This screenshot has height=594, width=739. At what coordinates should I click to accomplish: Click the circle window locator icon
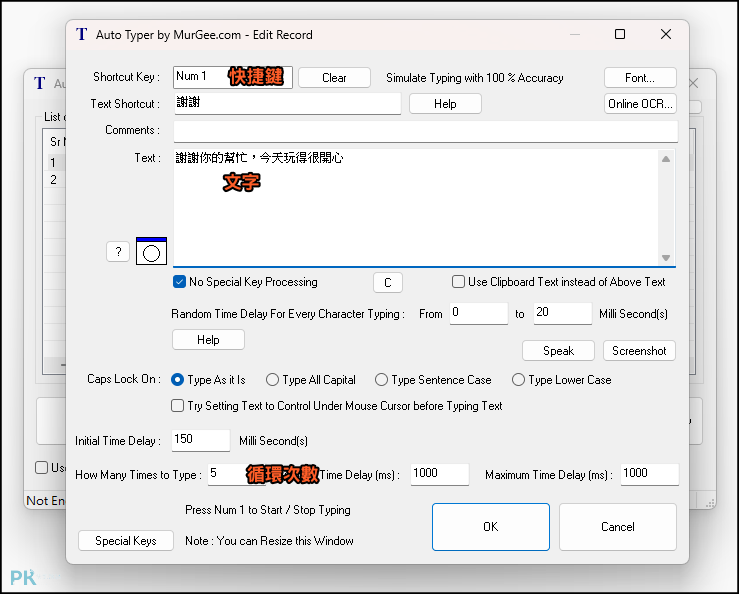pos(151,251)
